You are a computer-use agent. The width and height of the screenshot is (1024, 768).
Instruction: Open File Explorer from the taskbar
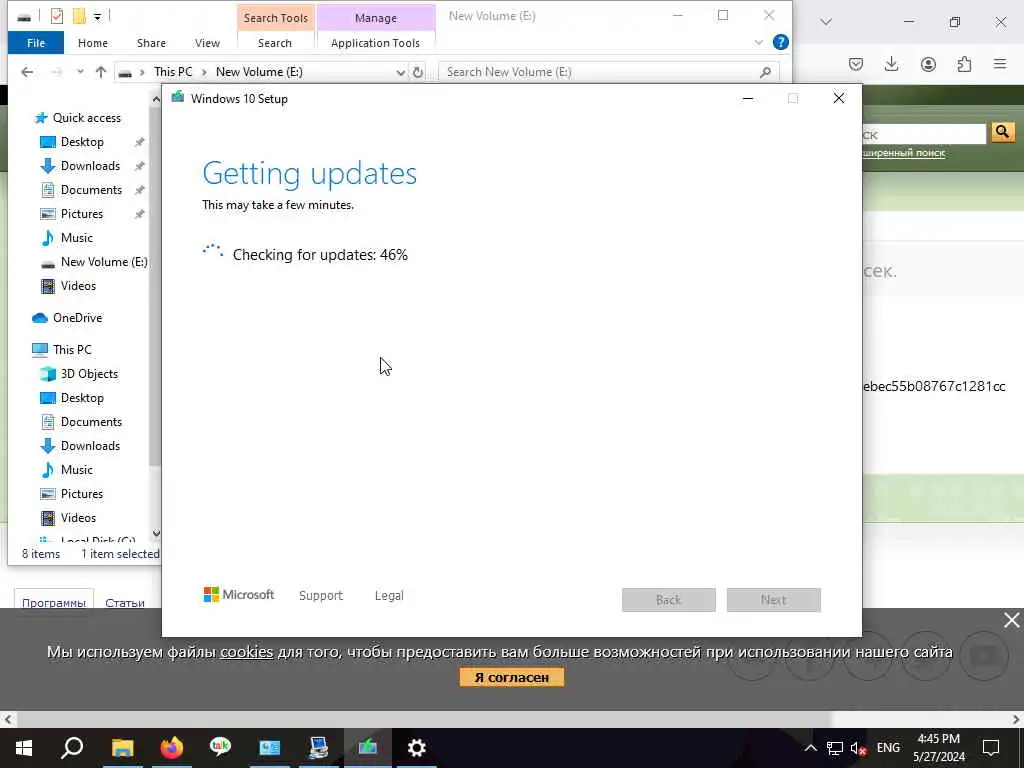122,748
